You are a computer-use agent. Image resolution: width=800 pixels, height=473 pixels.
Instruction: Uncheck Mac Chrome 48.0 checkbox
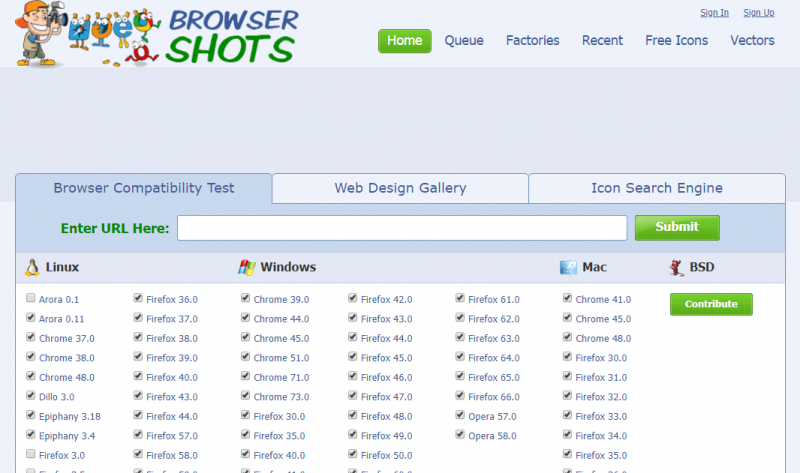click(567, 337)
